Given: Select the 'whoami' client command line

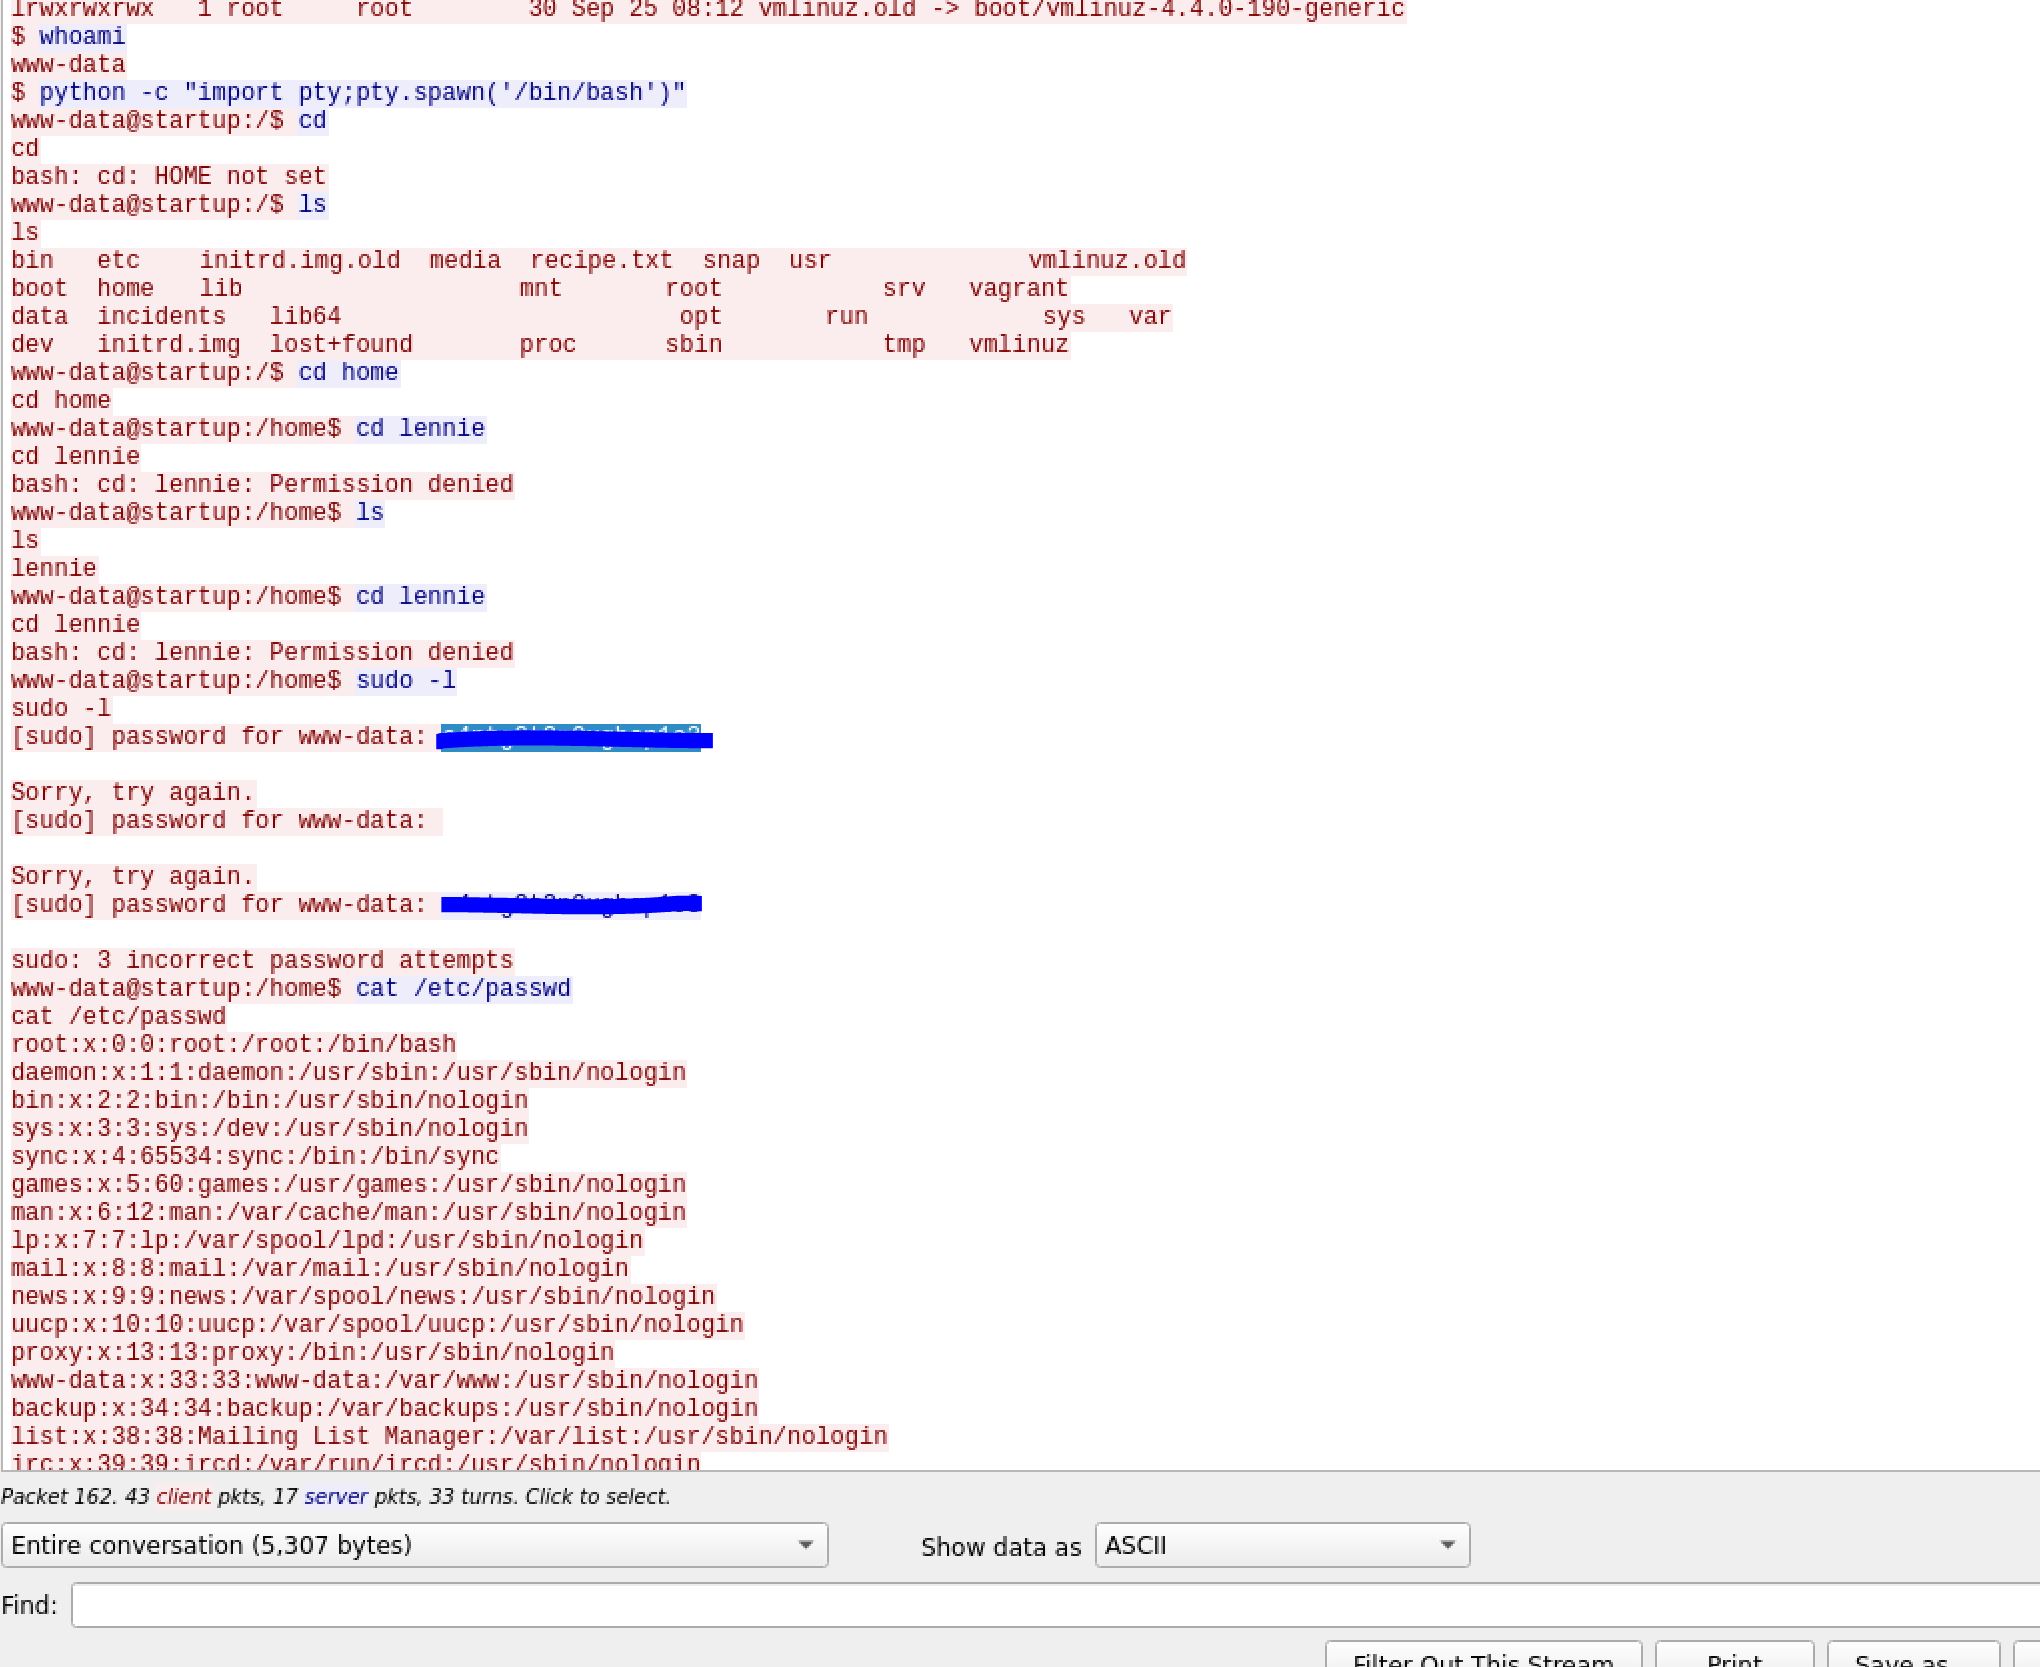Looking at the screenshot, I should point(82,36).
